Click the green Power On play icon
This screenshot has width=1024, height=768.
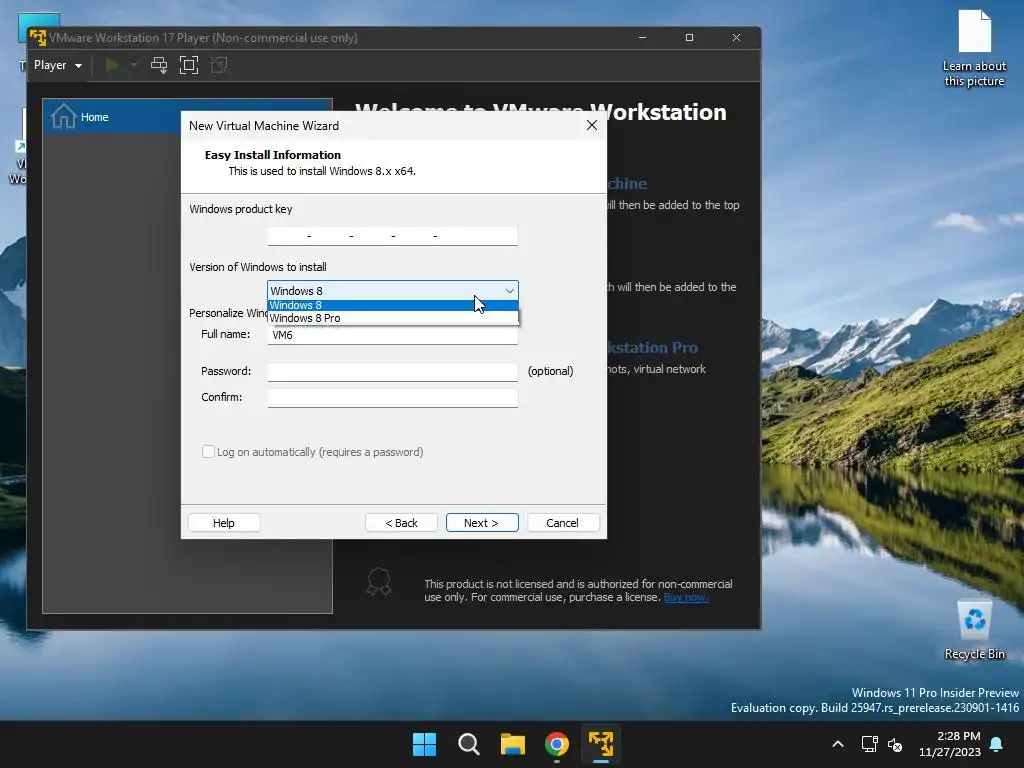112,65
